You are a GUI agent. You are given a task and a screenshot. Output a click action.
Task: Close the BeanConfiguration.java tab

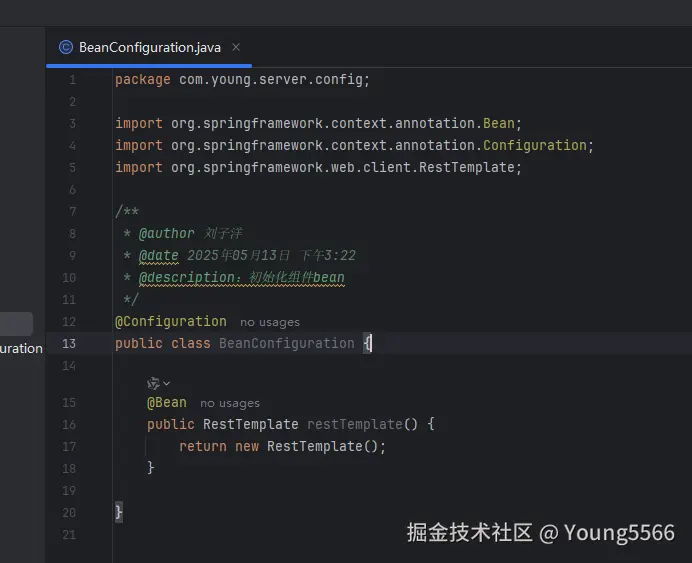[x=236, y=47]
